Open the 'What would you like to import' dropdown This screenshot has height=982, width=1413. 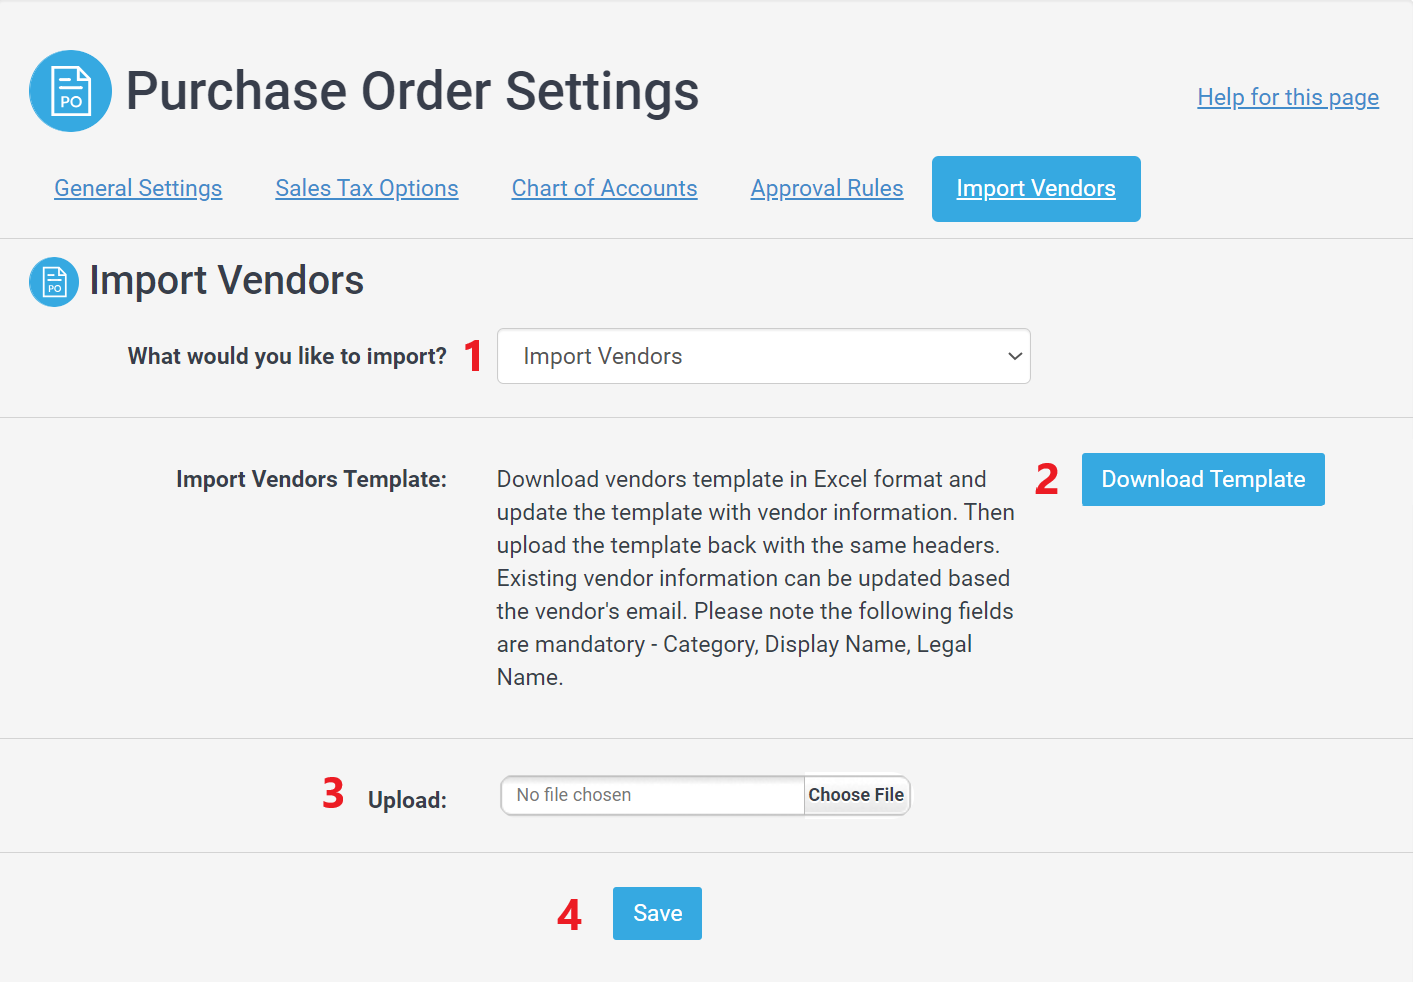[x=764, y=356]
